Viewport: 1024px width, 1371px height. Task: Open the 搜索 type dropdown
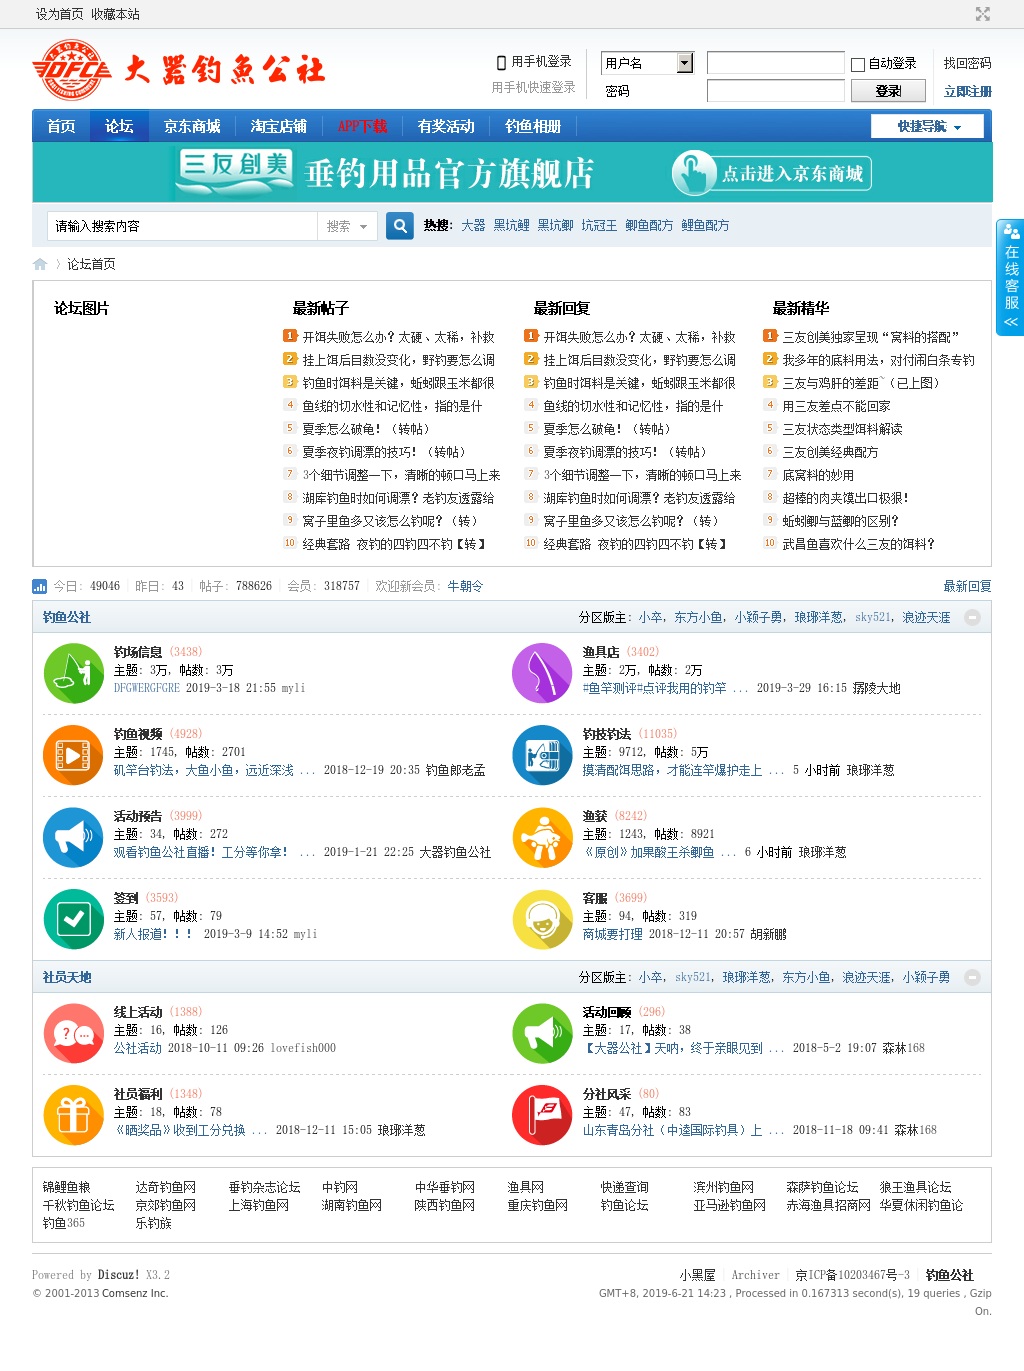[347, 227]
